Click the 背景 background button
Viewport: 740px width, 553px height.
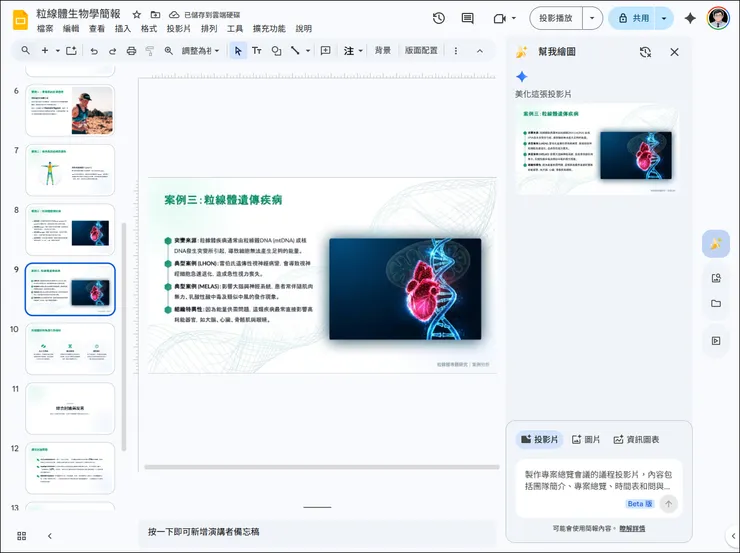[x=383, y=50]
